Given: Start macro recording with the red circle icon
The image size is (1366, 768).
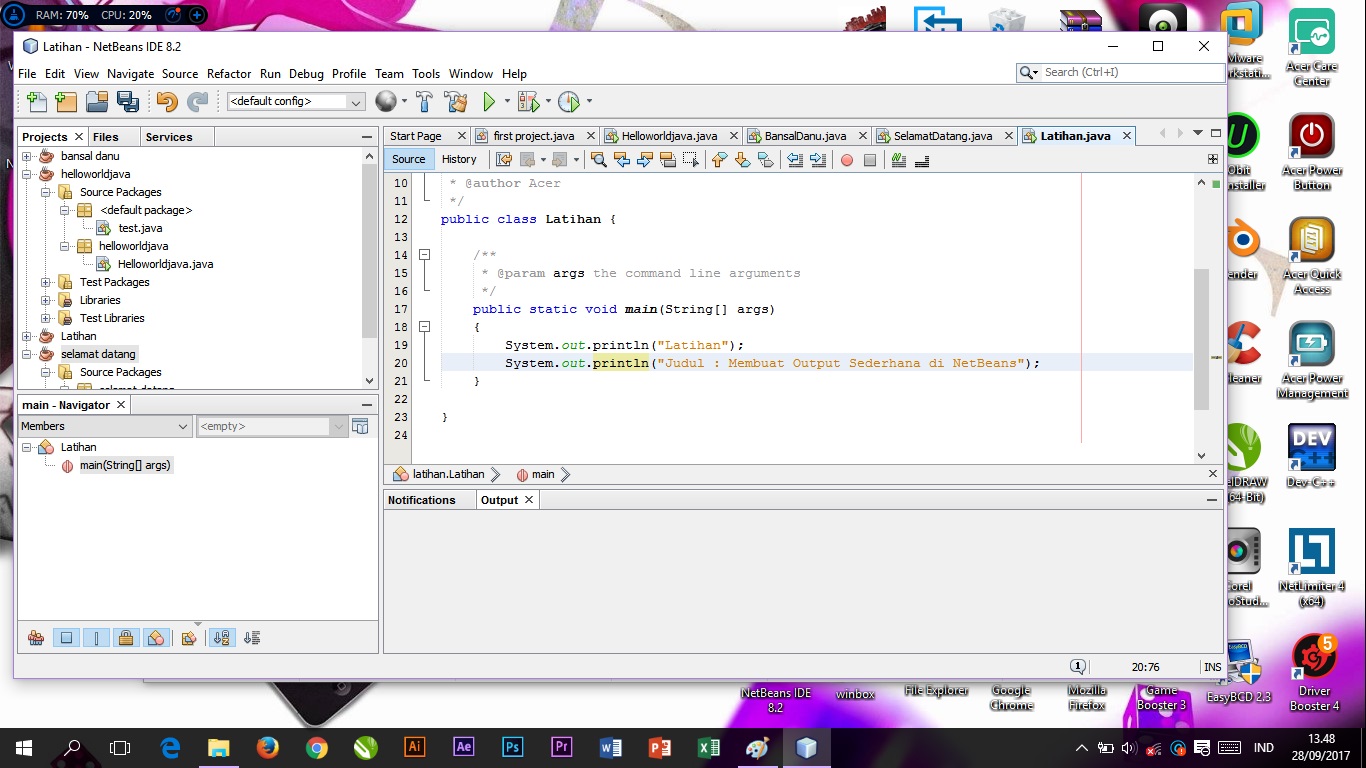Looking at the screenshot, I should pos(847,160).
